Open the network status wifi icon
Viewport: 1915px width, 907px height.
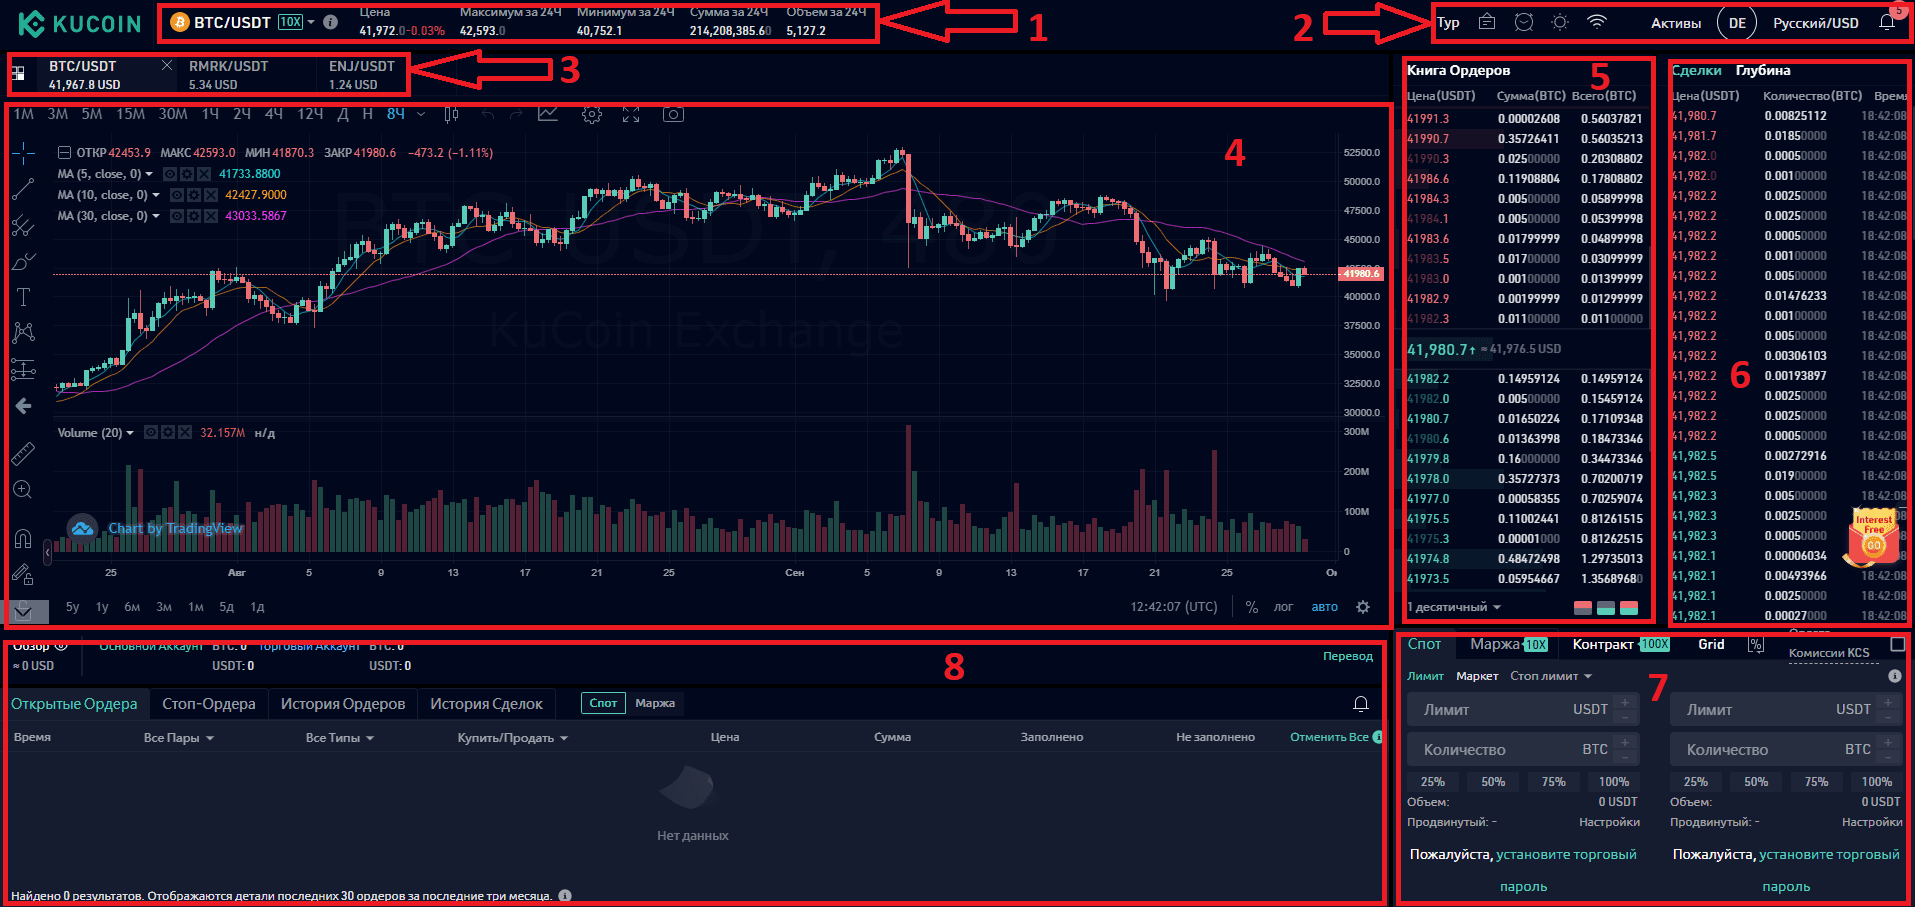1597,22
